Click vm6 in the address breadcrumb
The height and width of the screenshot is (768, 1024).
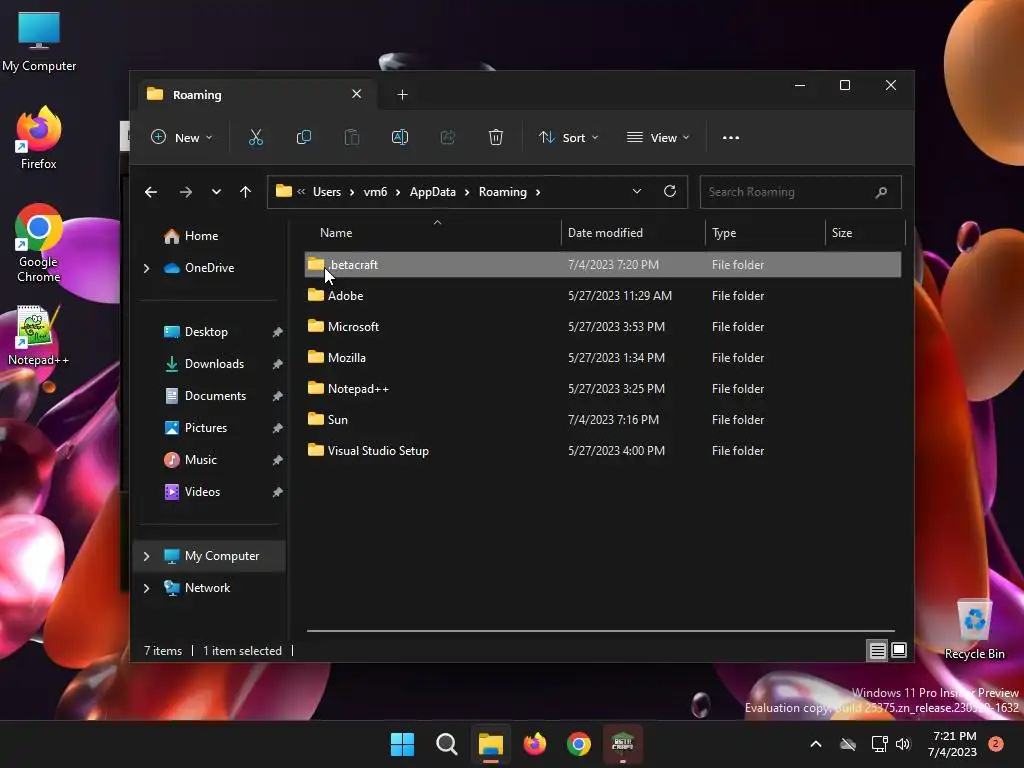tap(375, 192)
